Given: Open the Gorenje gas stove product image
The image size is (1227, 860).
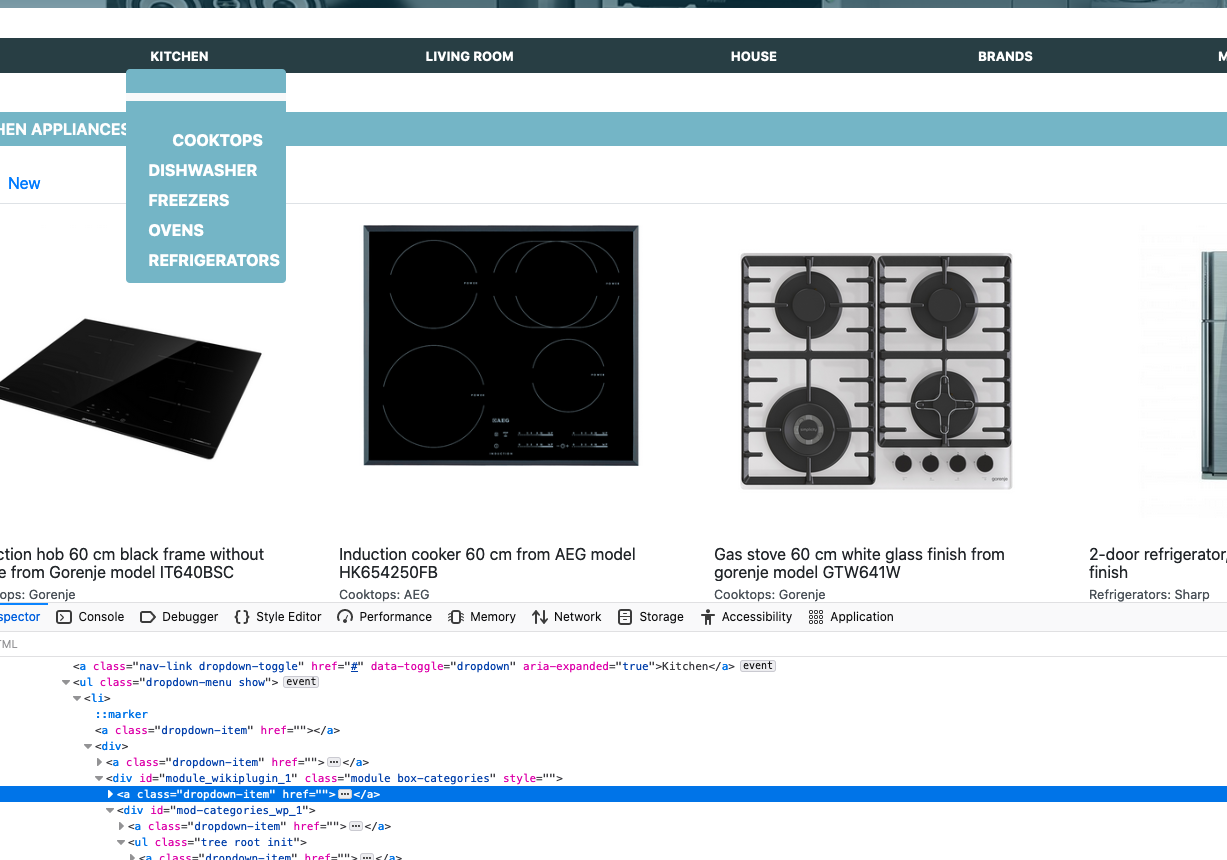Looking at the screenshot, I should tap(876, 371).
